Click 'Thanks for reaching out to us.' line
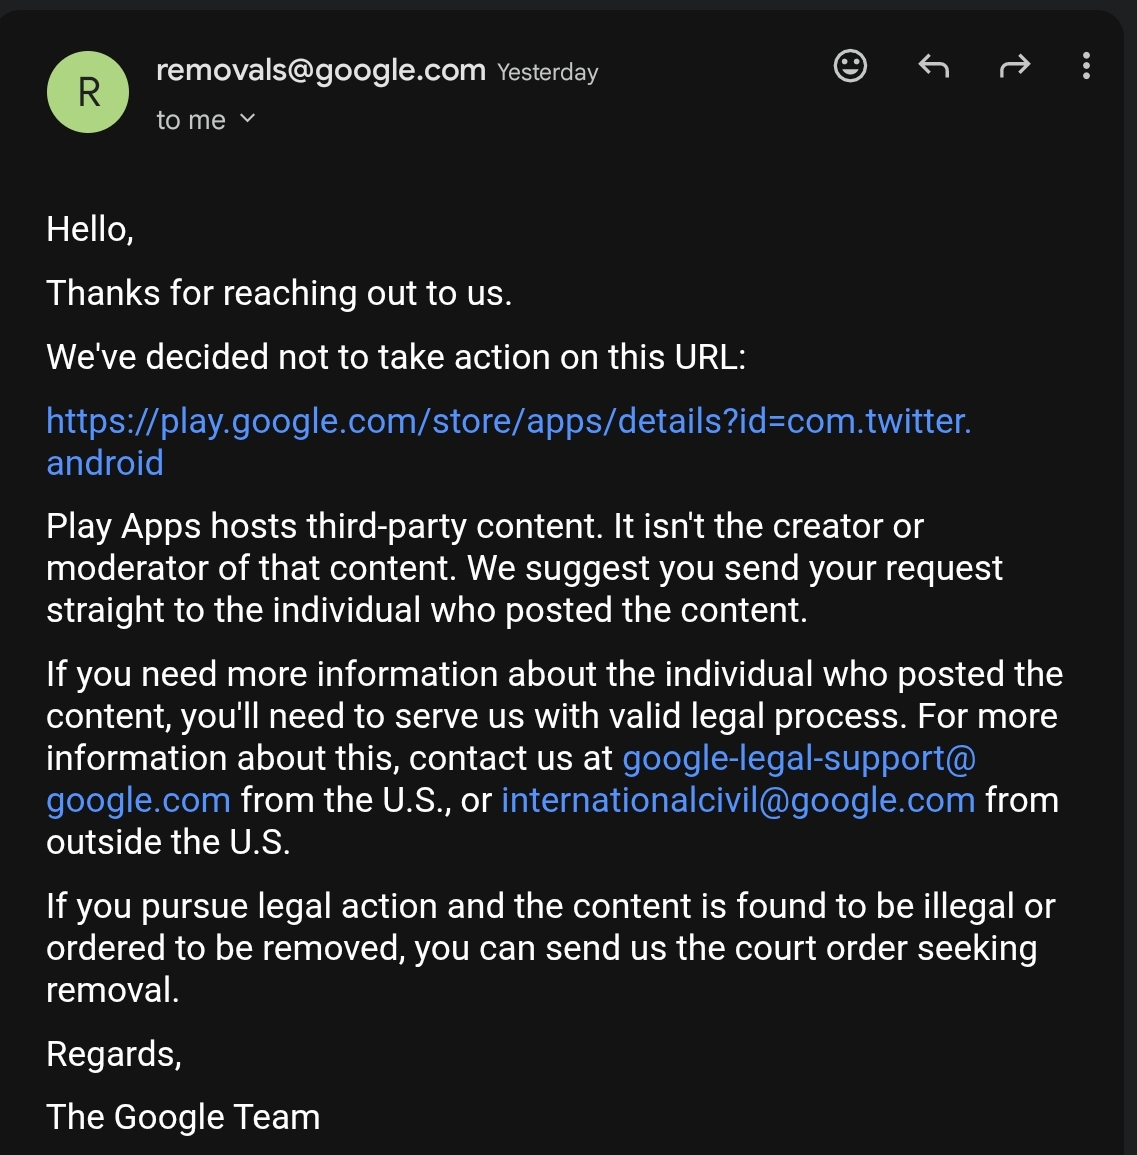Screen dimensions: 1137x1155 [x=279, y=293]
